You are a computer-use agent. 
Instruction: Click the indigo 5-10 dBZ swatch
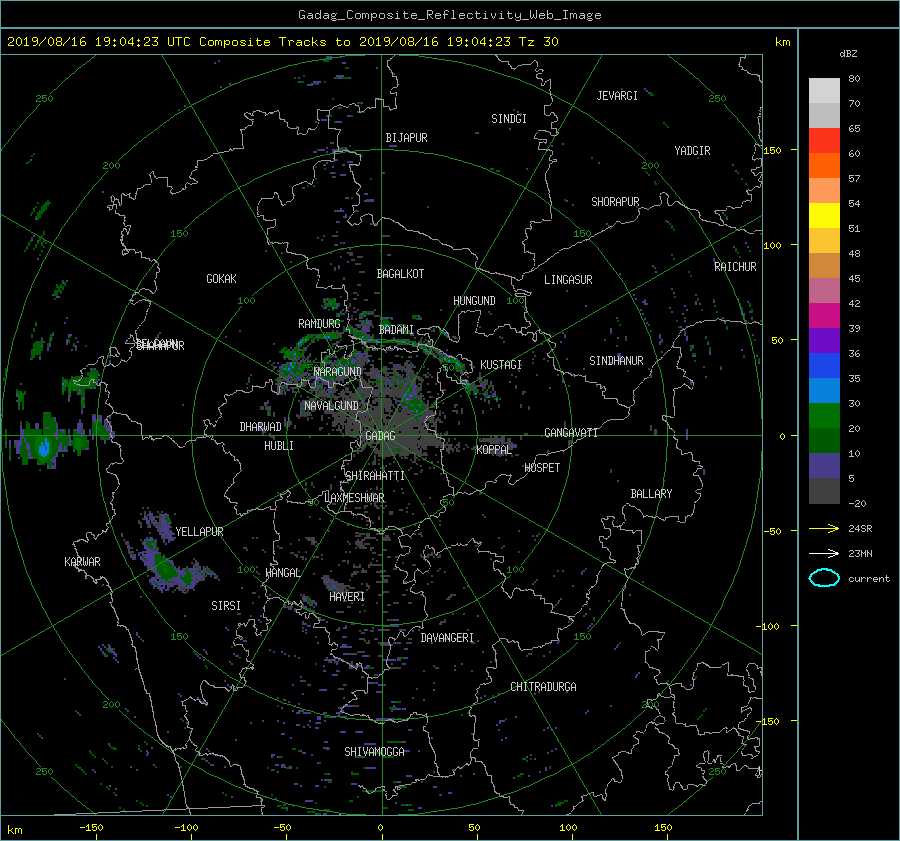click(824, 465)
